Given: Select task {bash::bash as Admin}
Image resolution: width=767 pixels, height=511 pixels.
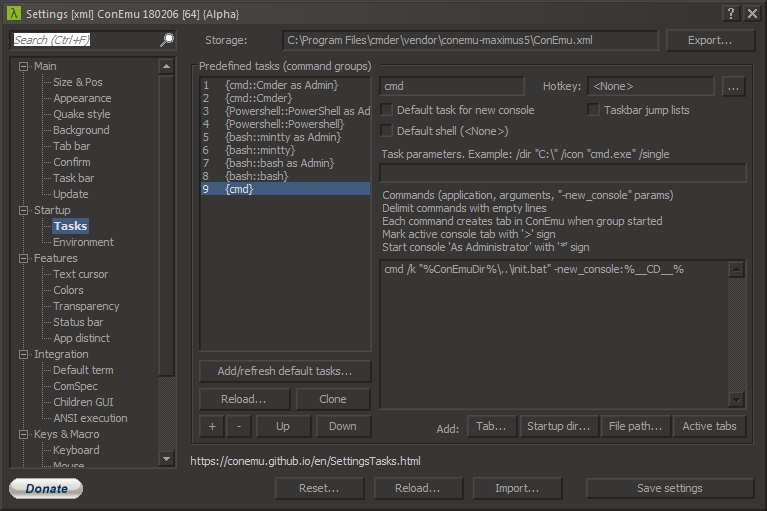Looking at the screenshot, I should (285, 163).
